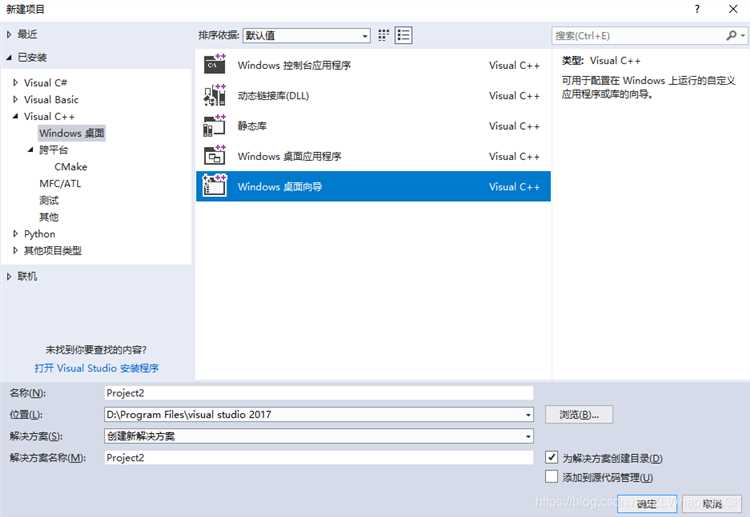
Task: Select MFC/ATL tree item
Action: (x=60, y=184)
